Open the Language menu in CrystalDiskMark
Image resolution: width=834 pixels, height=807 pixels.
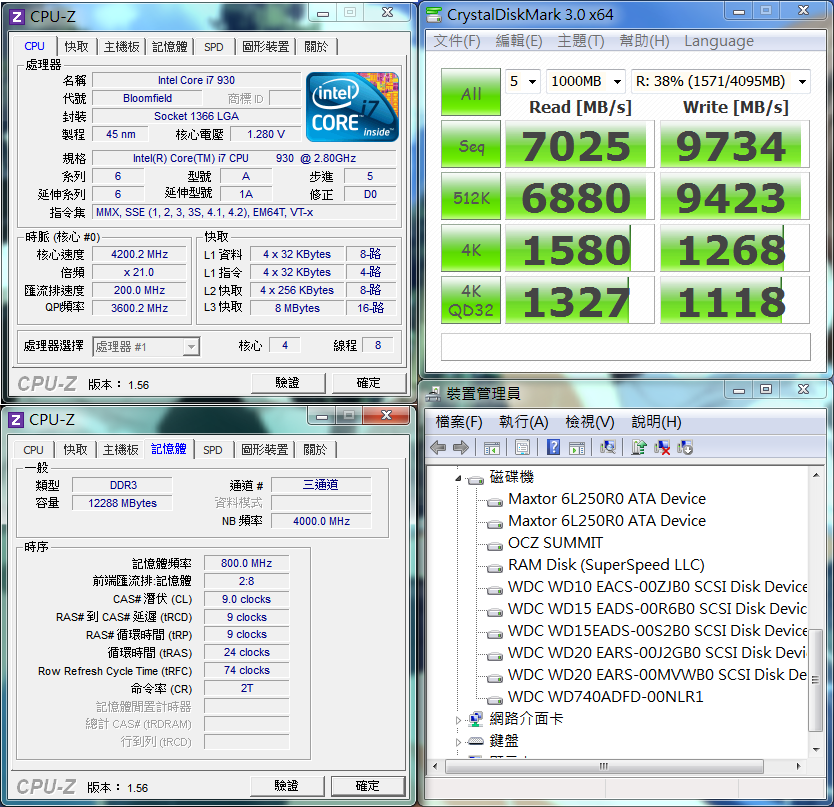[719, 41]
